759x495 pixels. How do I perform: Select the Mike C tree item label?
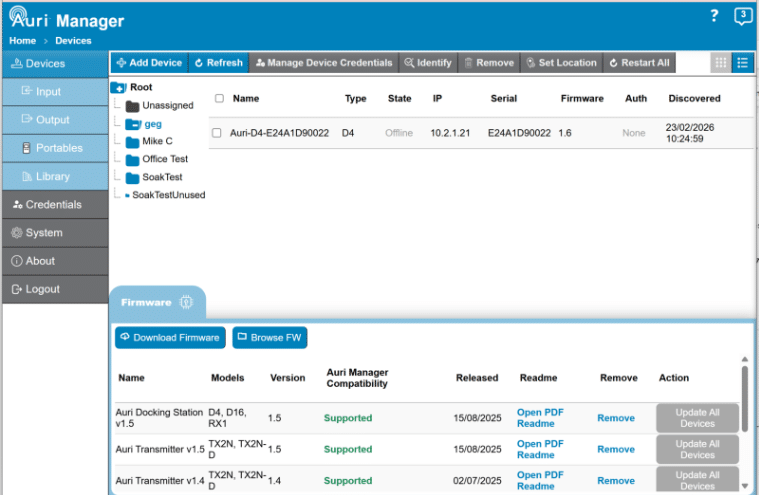pyautogui.click(x=157, y=141)
